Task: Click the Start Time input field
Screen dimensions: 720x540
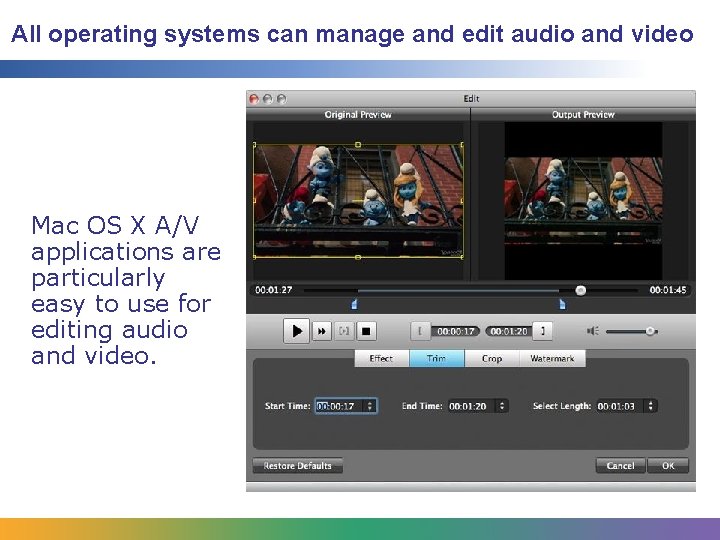Action: [340, 406]
